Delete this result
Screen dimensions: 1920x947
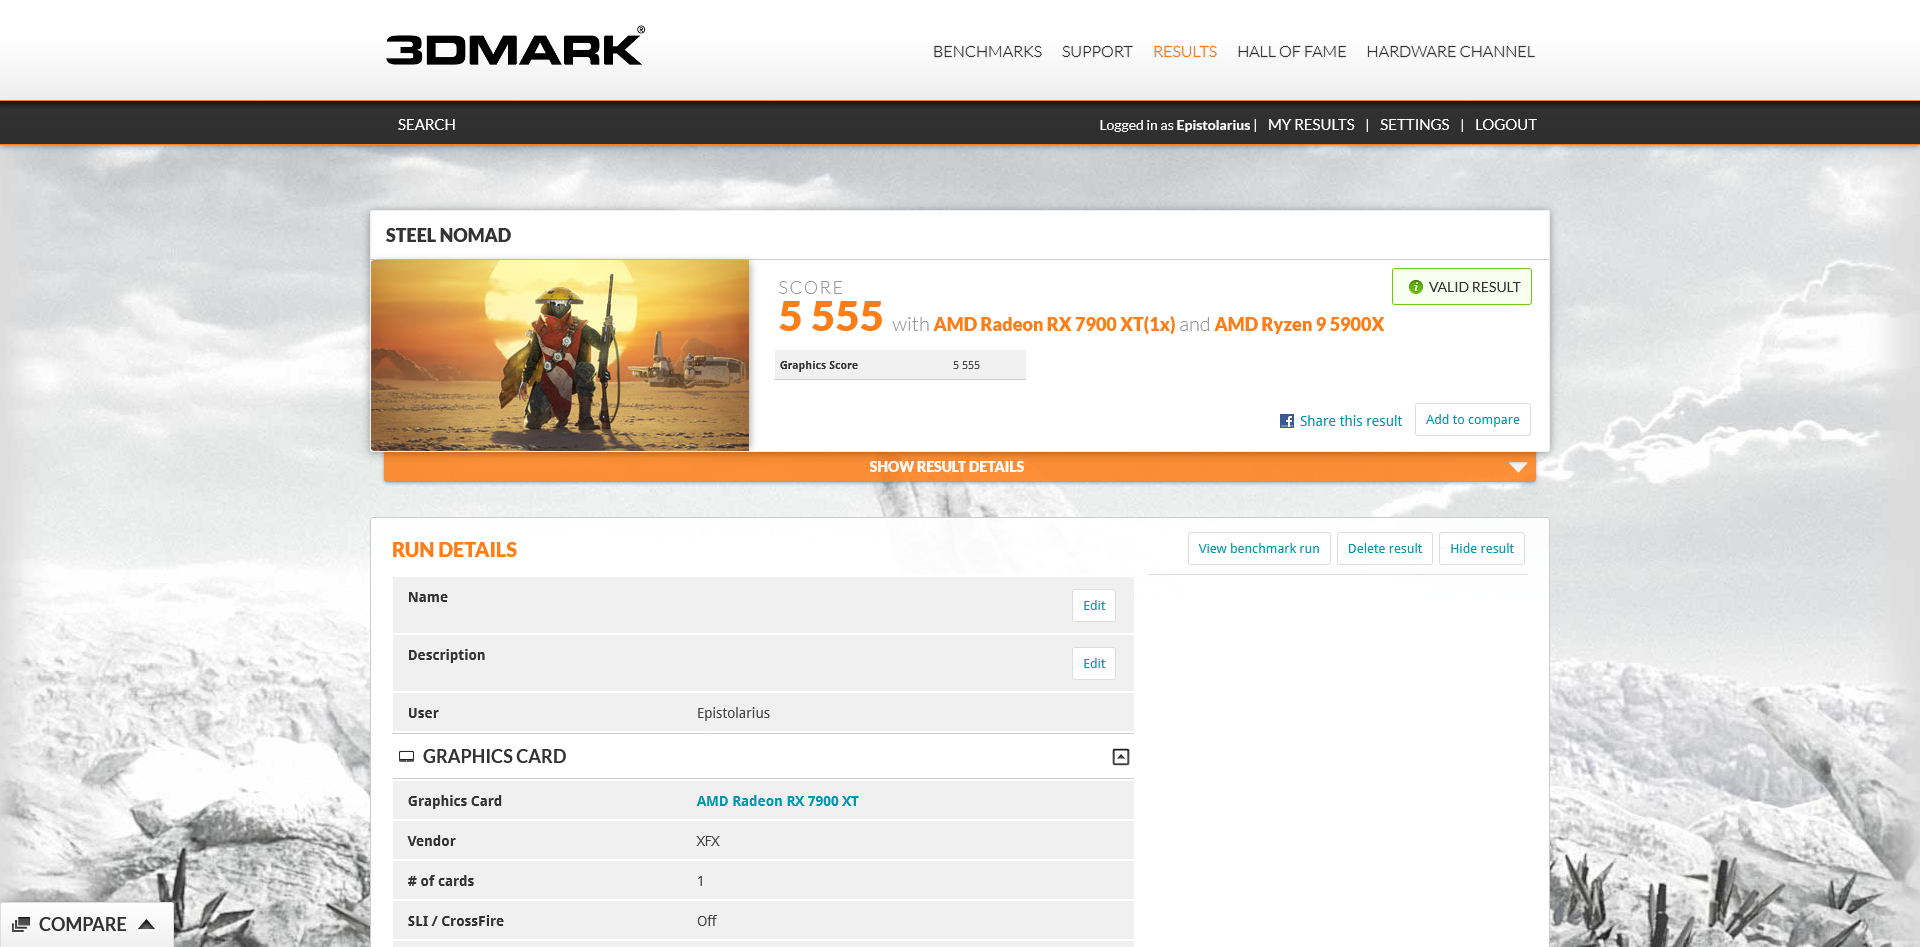[1385, 549]
